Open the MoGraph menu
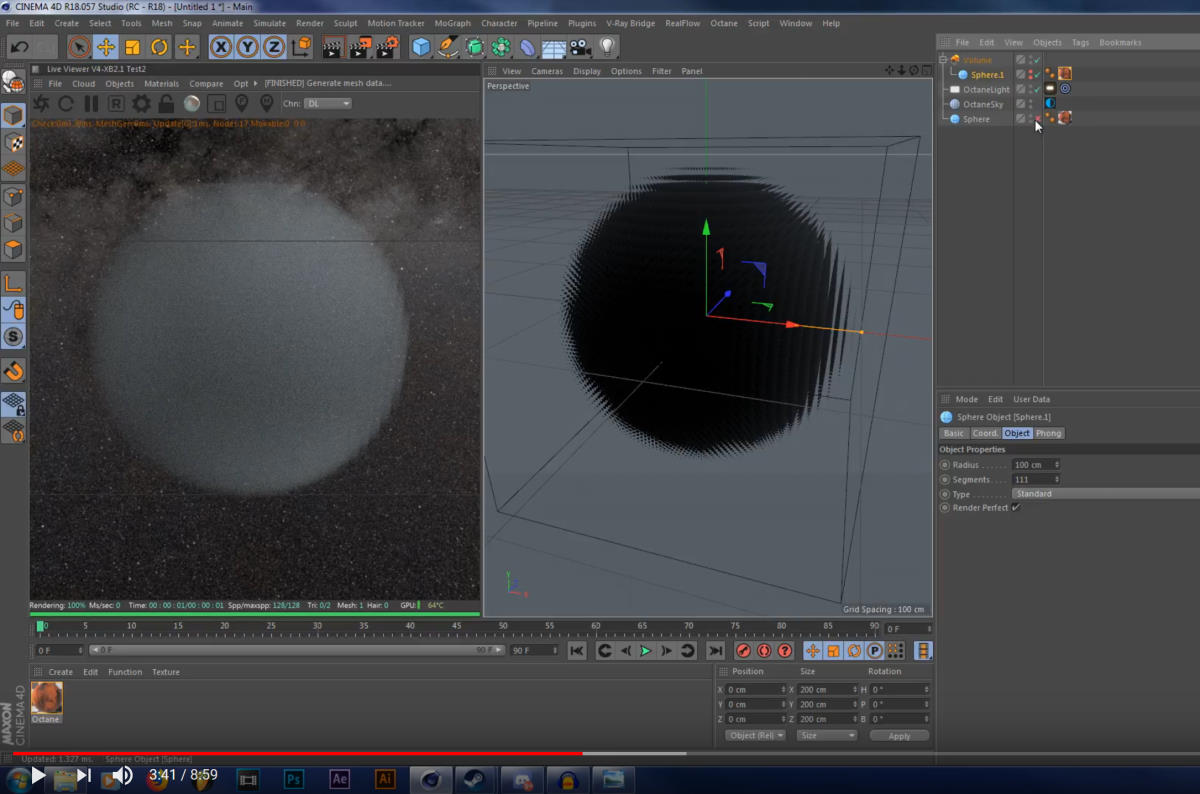 (452, 23)
